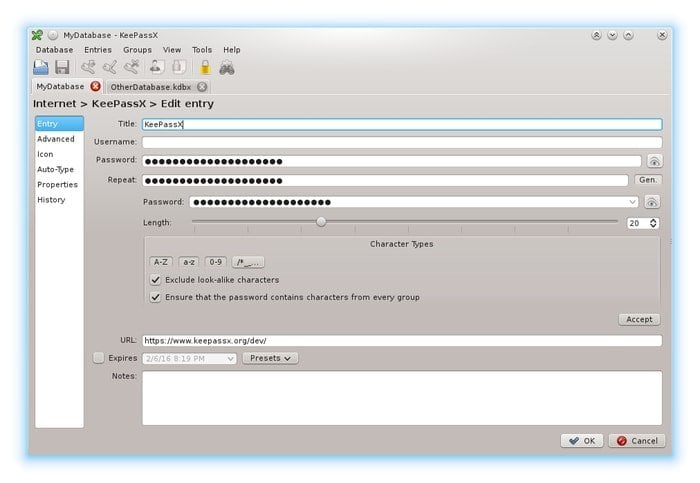Screen dimensions: 700x483
Task: Toggle visibility of the generated password
Action: [652, 202]
